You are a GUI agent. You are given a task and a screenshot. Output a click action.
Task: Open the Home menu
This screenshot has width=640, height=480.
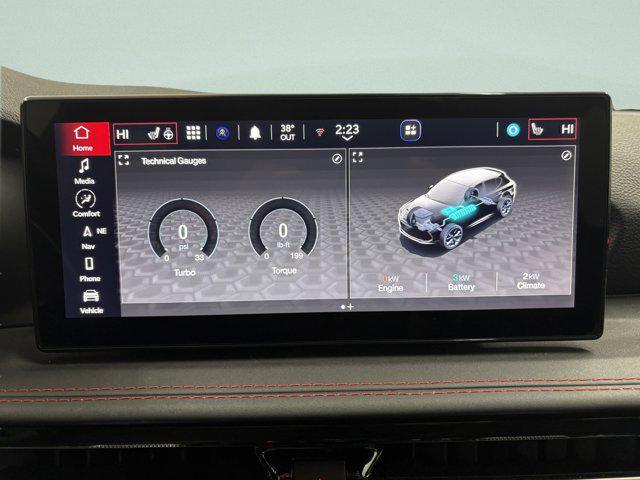point(82,139)
